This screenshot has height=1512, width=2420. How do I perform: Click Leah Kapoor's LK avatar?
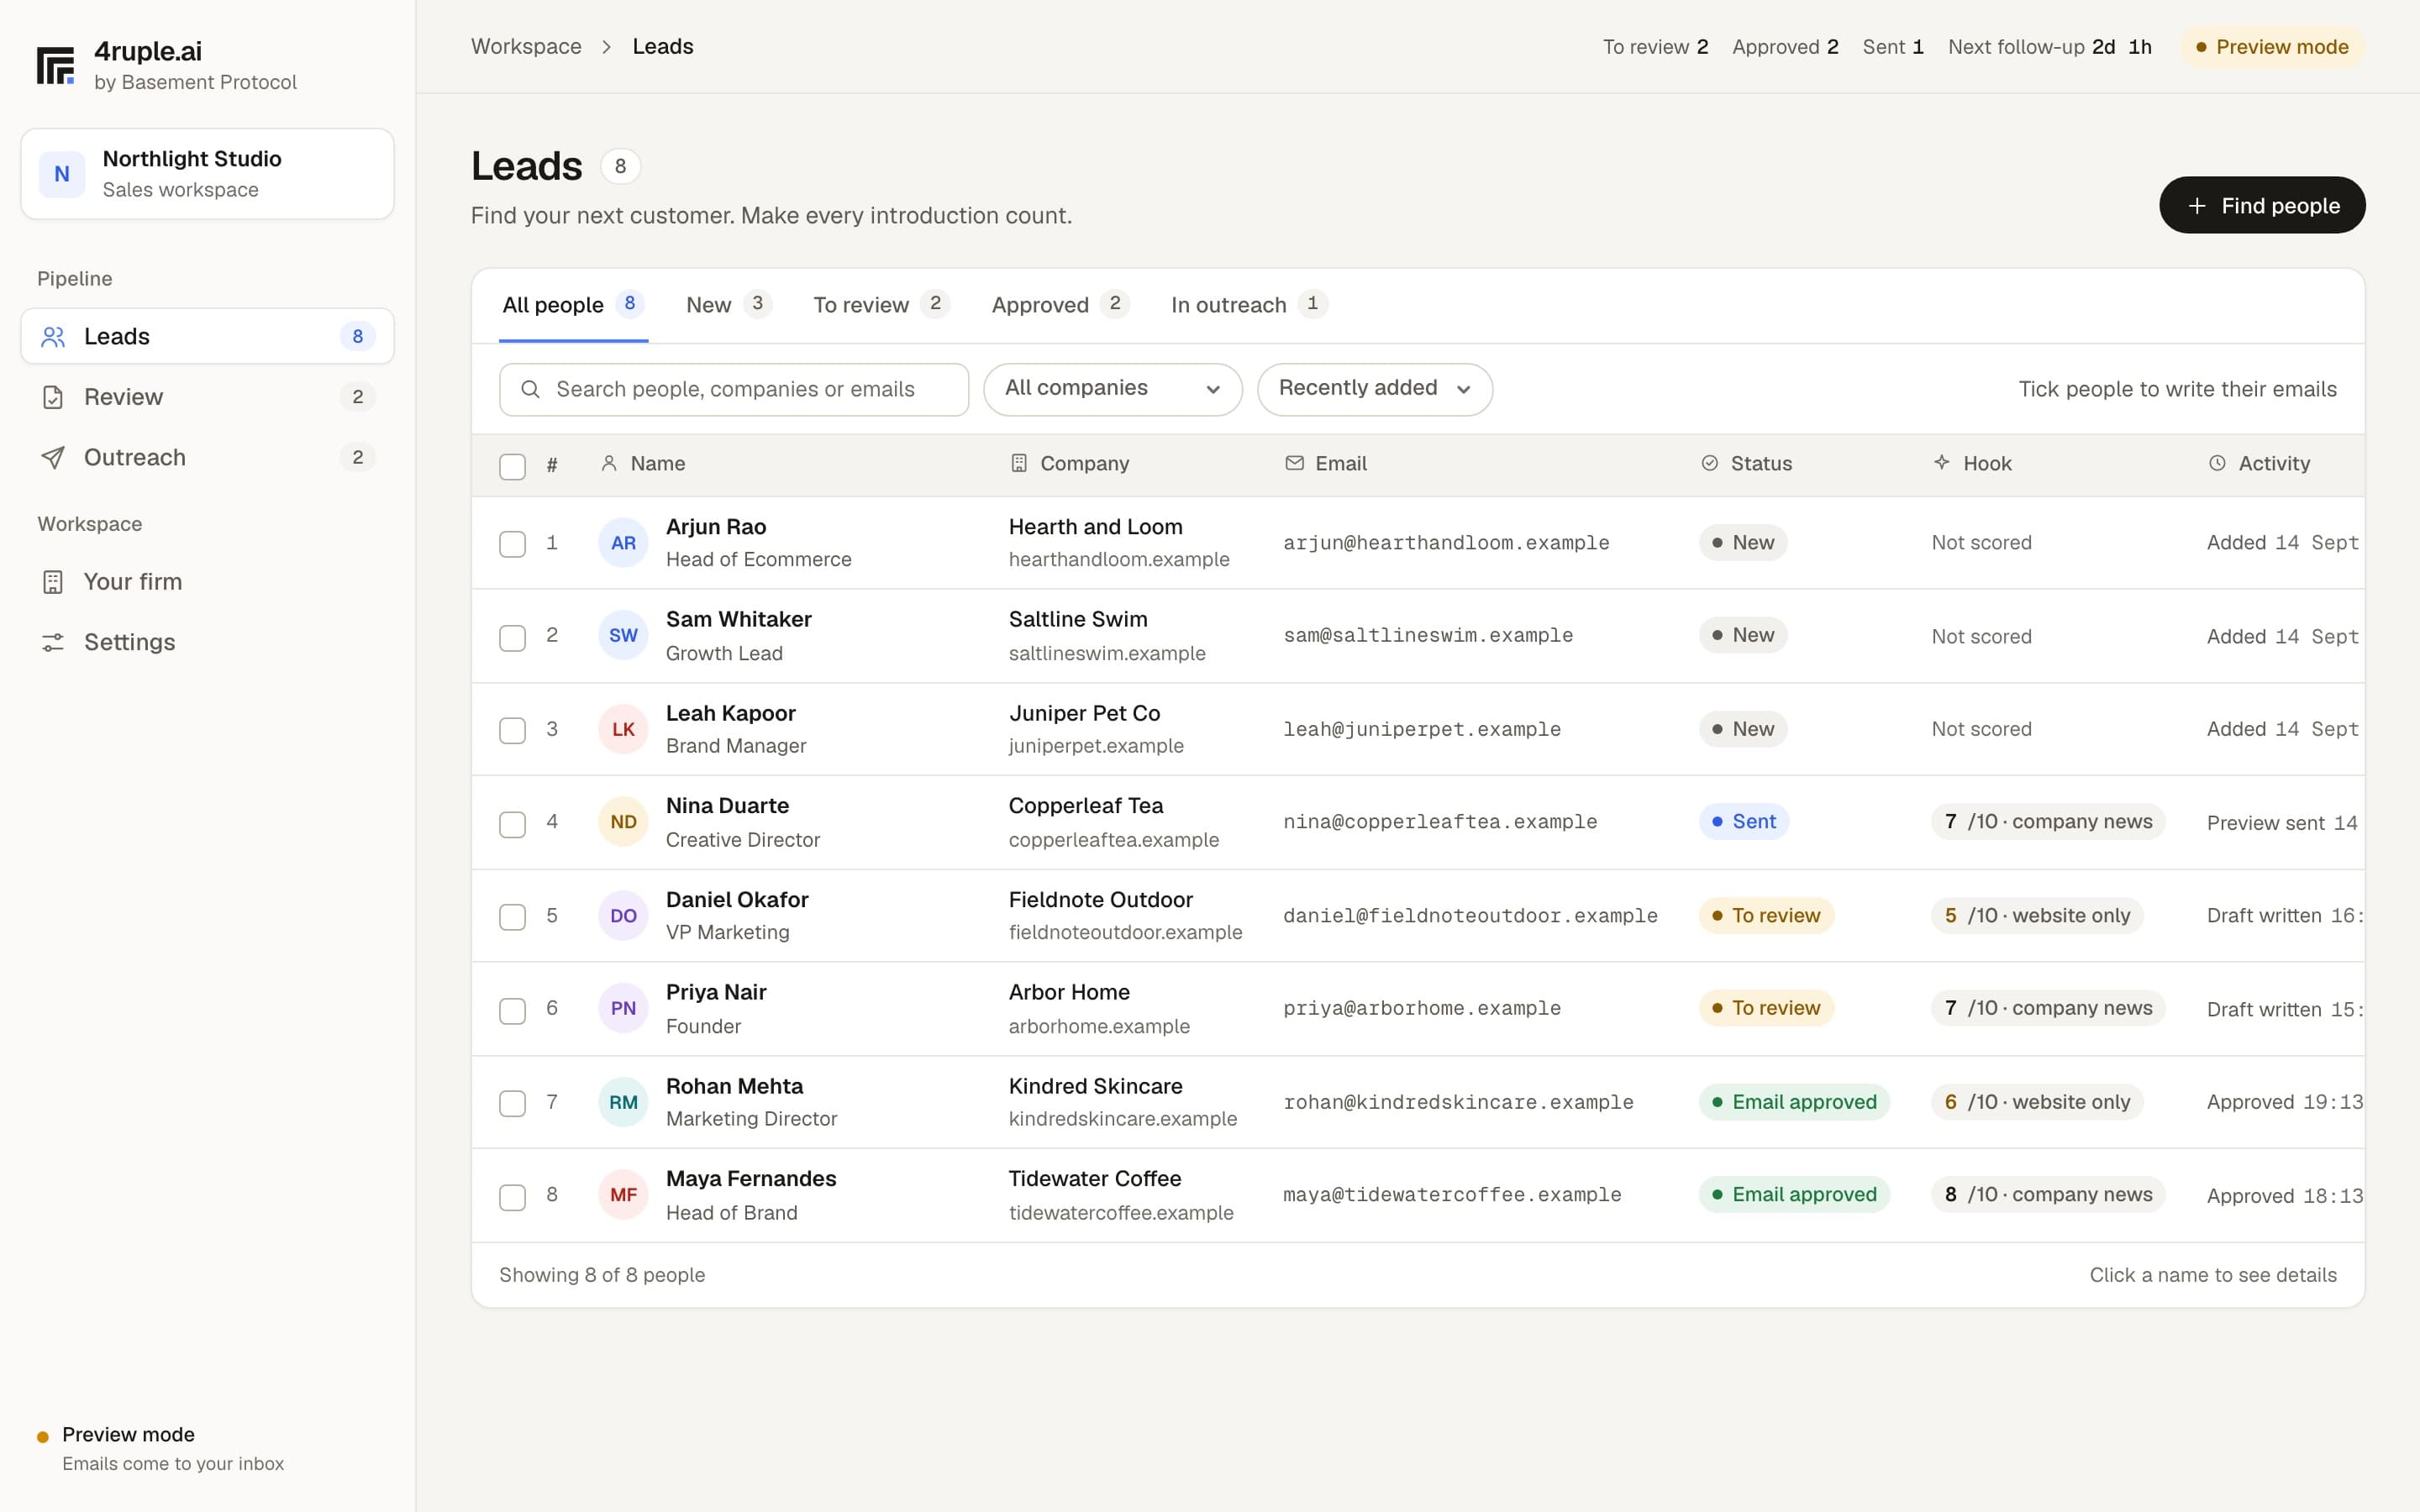tap(623, 729)
